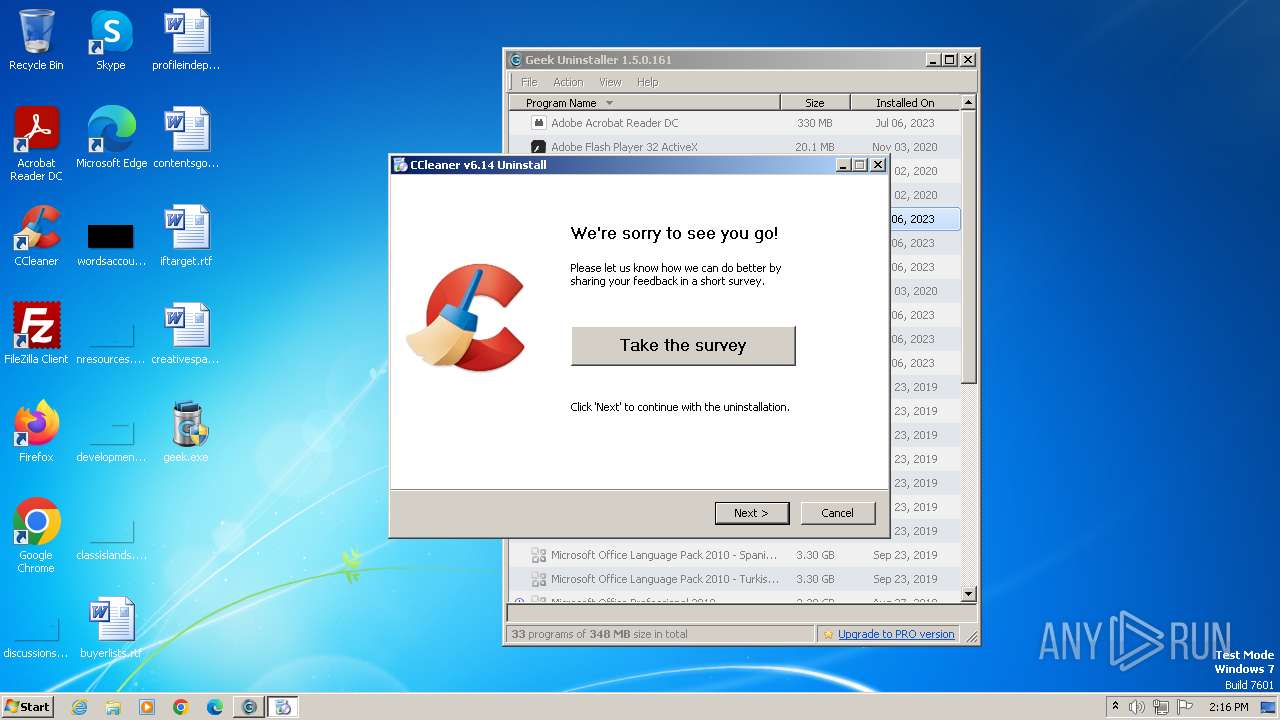1280x720 pixels.
Task: Select iftarget.rtf desktop file
Action: (186, 236)
